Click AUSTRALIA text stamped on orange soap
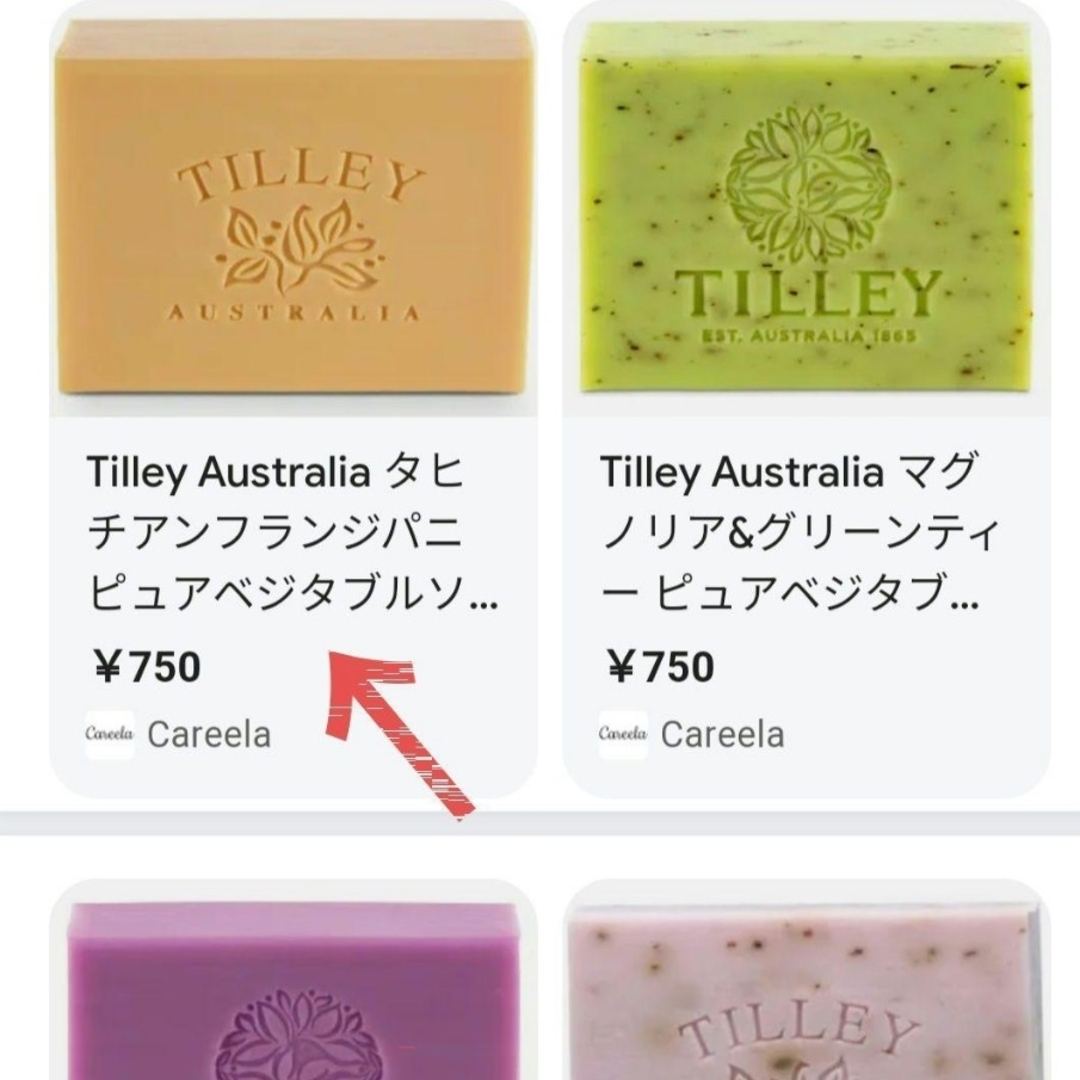 tap(294, 313)
